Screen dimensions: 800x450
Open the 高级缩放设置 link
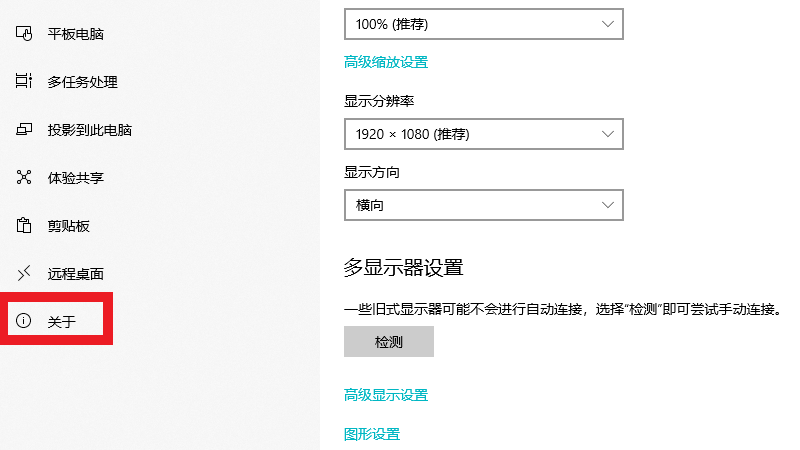(386, 62)
